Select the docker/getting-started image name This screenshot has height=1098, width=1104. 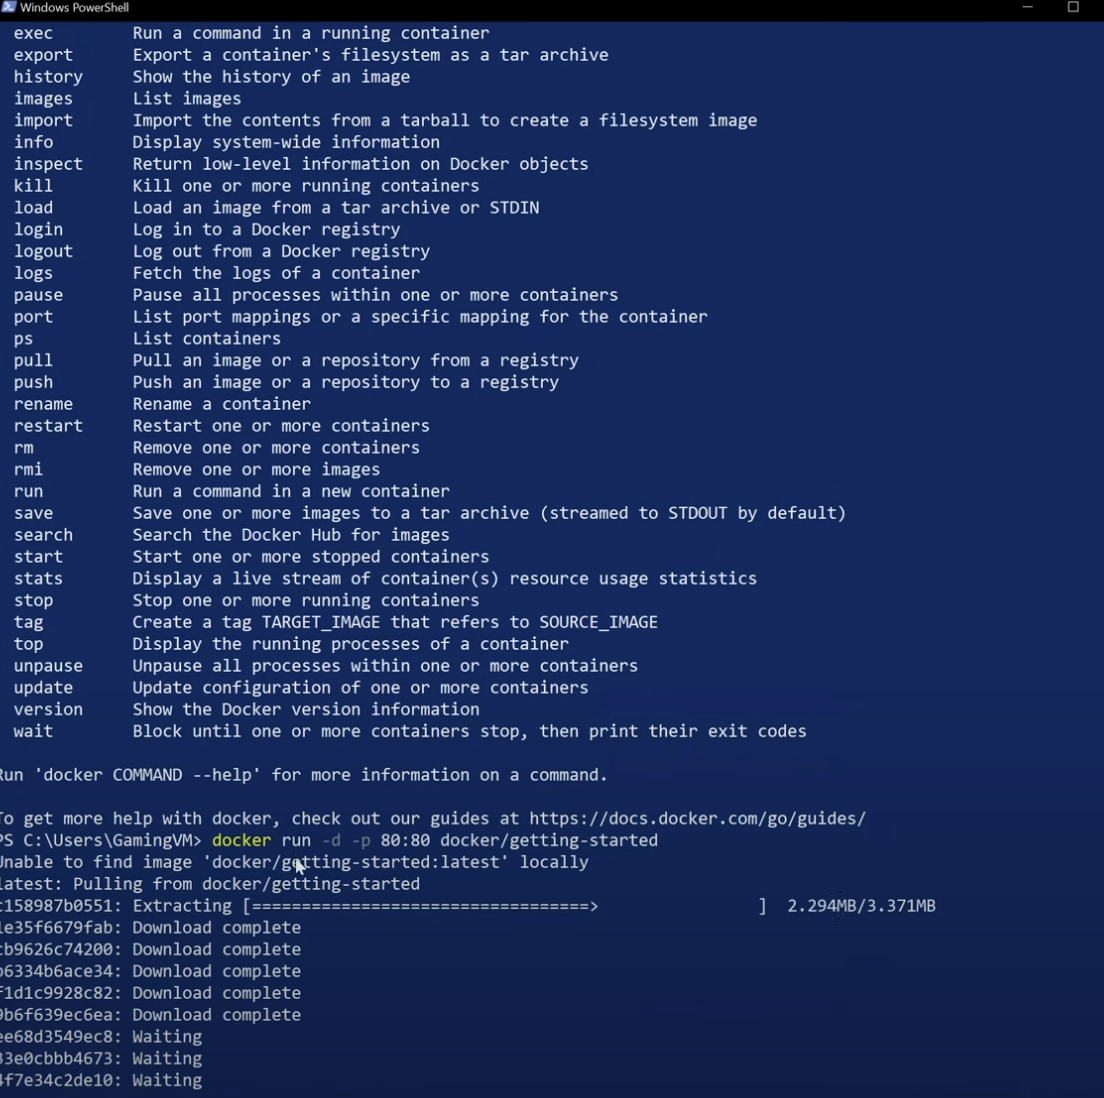550,840
